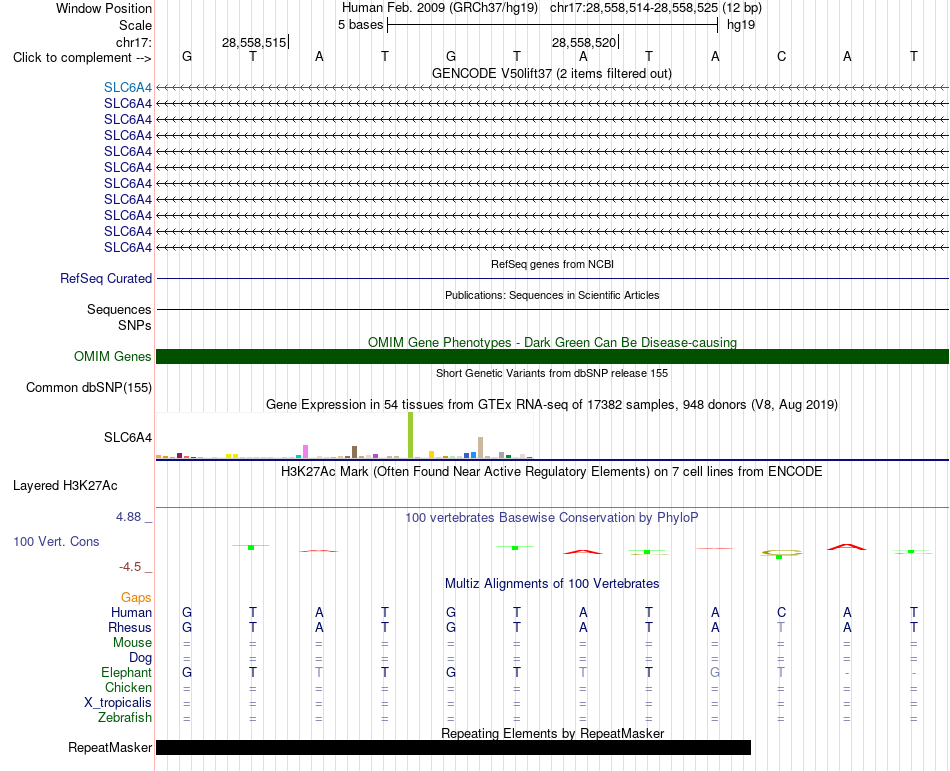Click the 'Common dbSNP(155)' track label
The image size is (950, 771).
pyautogui.click(x=89, y=388)
